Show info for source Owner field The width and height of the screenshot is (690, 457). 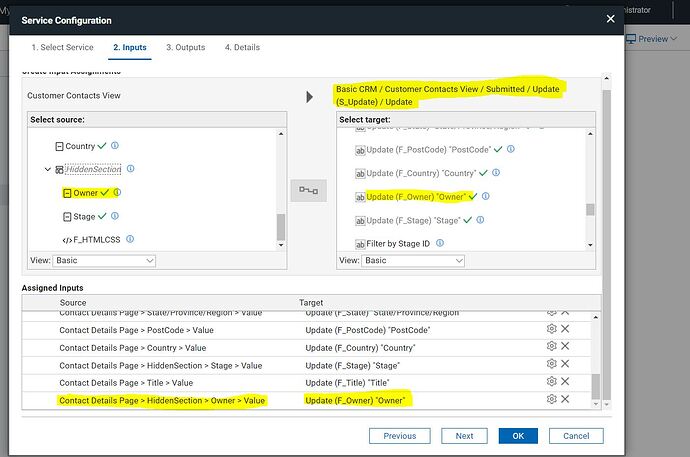coord(117,192)
